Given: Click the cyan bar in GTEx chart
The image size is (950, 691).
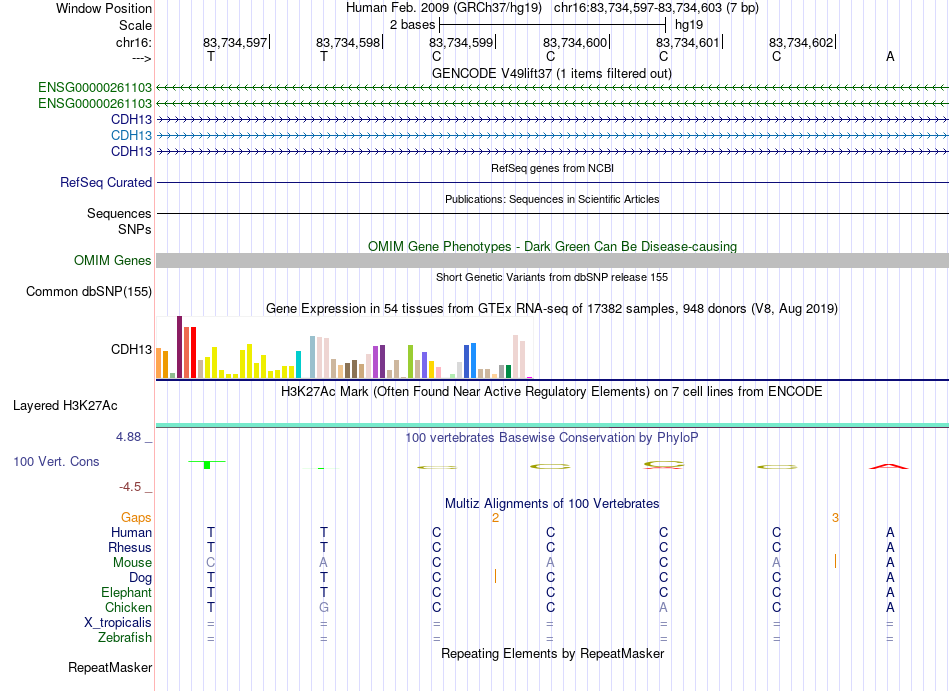Looking at the screenshot, I should [x=298, y=365].
